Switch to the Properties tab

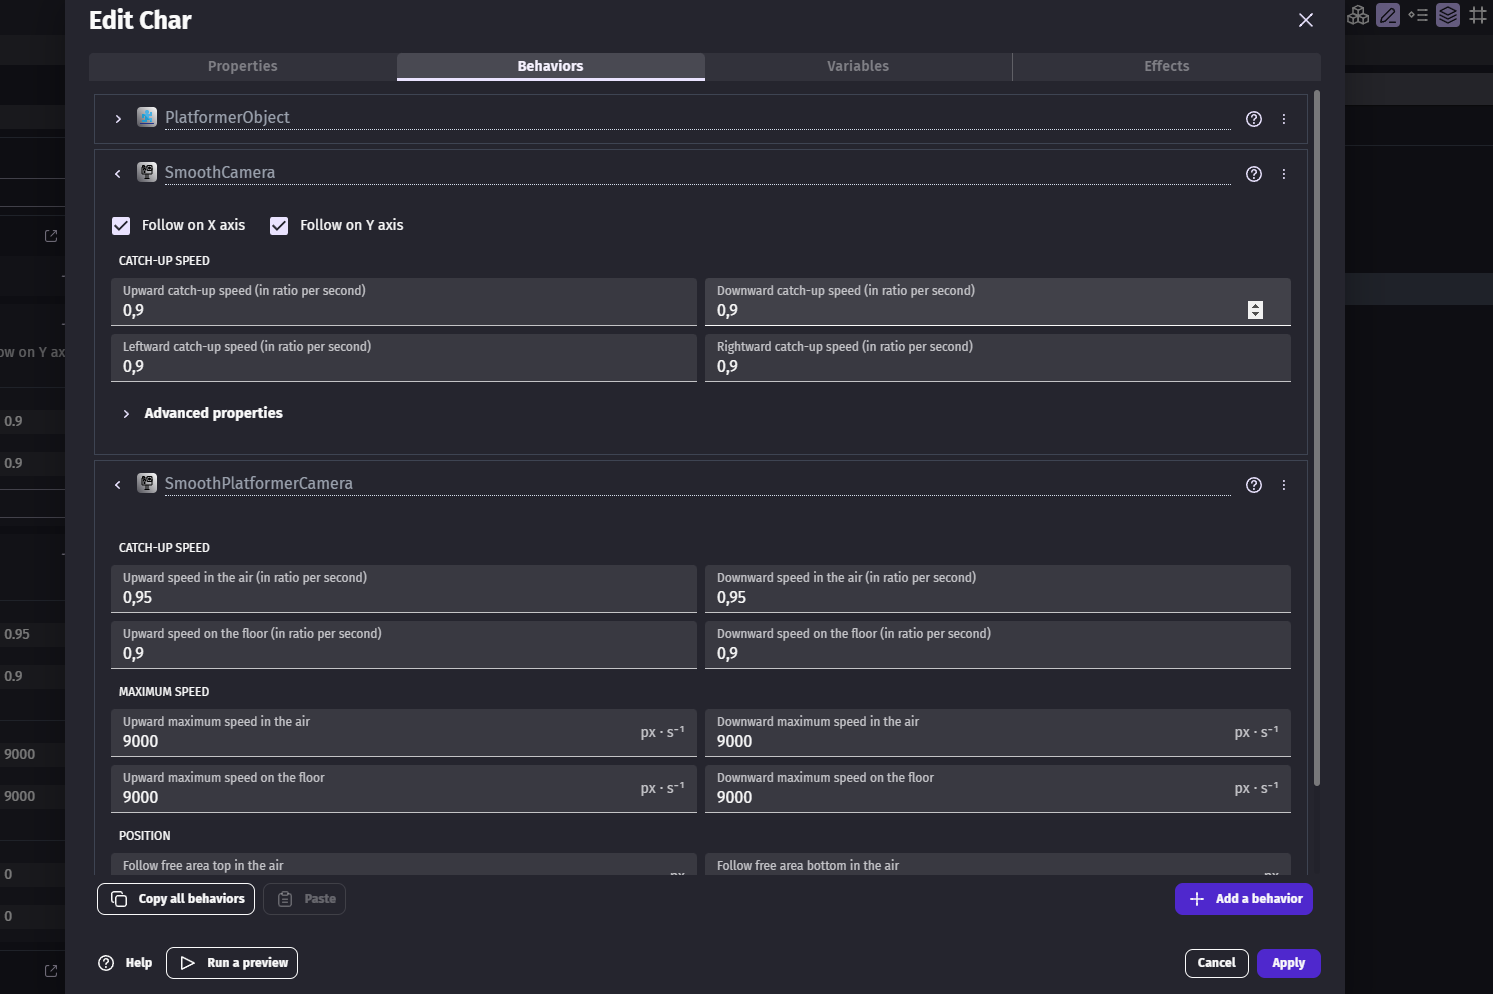click(x=243, y=66)
